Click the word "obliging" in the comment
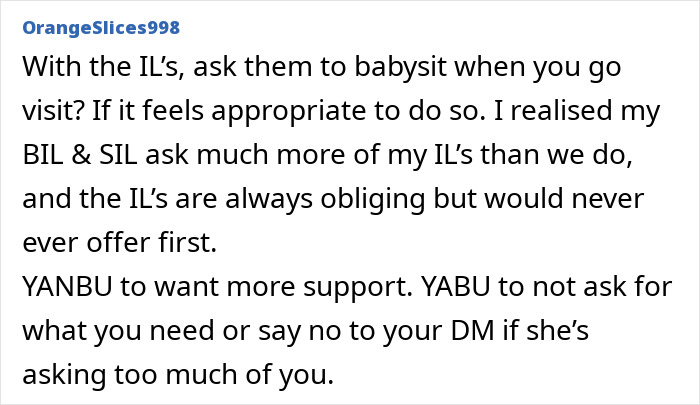The height and width of the screenshot is (405, 700). (x=373, y=199)
